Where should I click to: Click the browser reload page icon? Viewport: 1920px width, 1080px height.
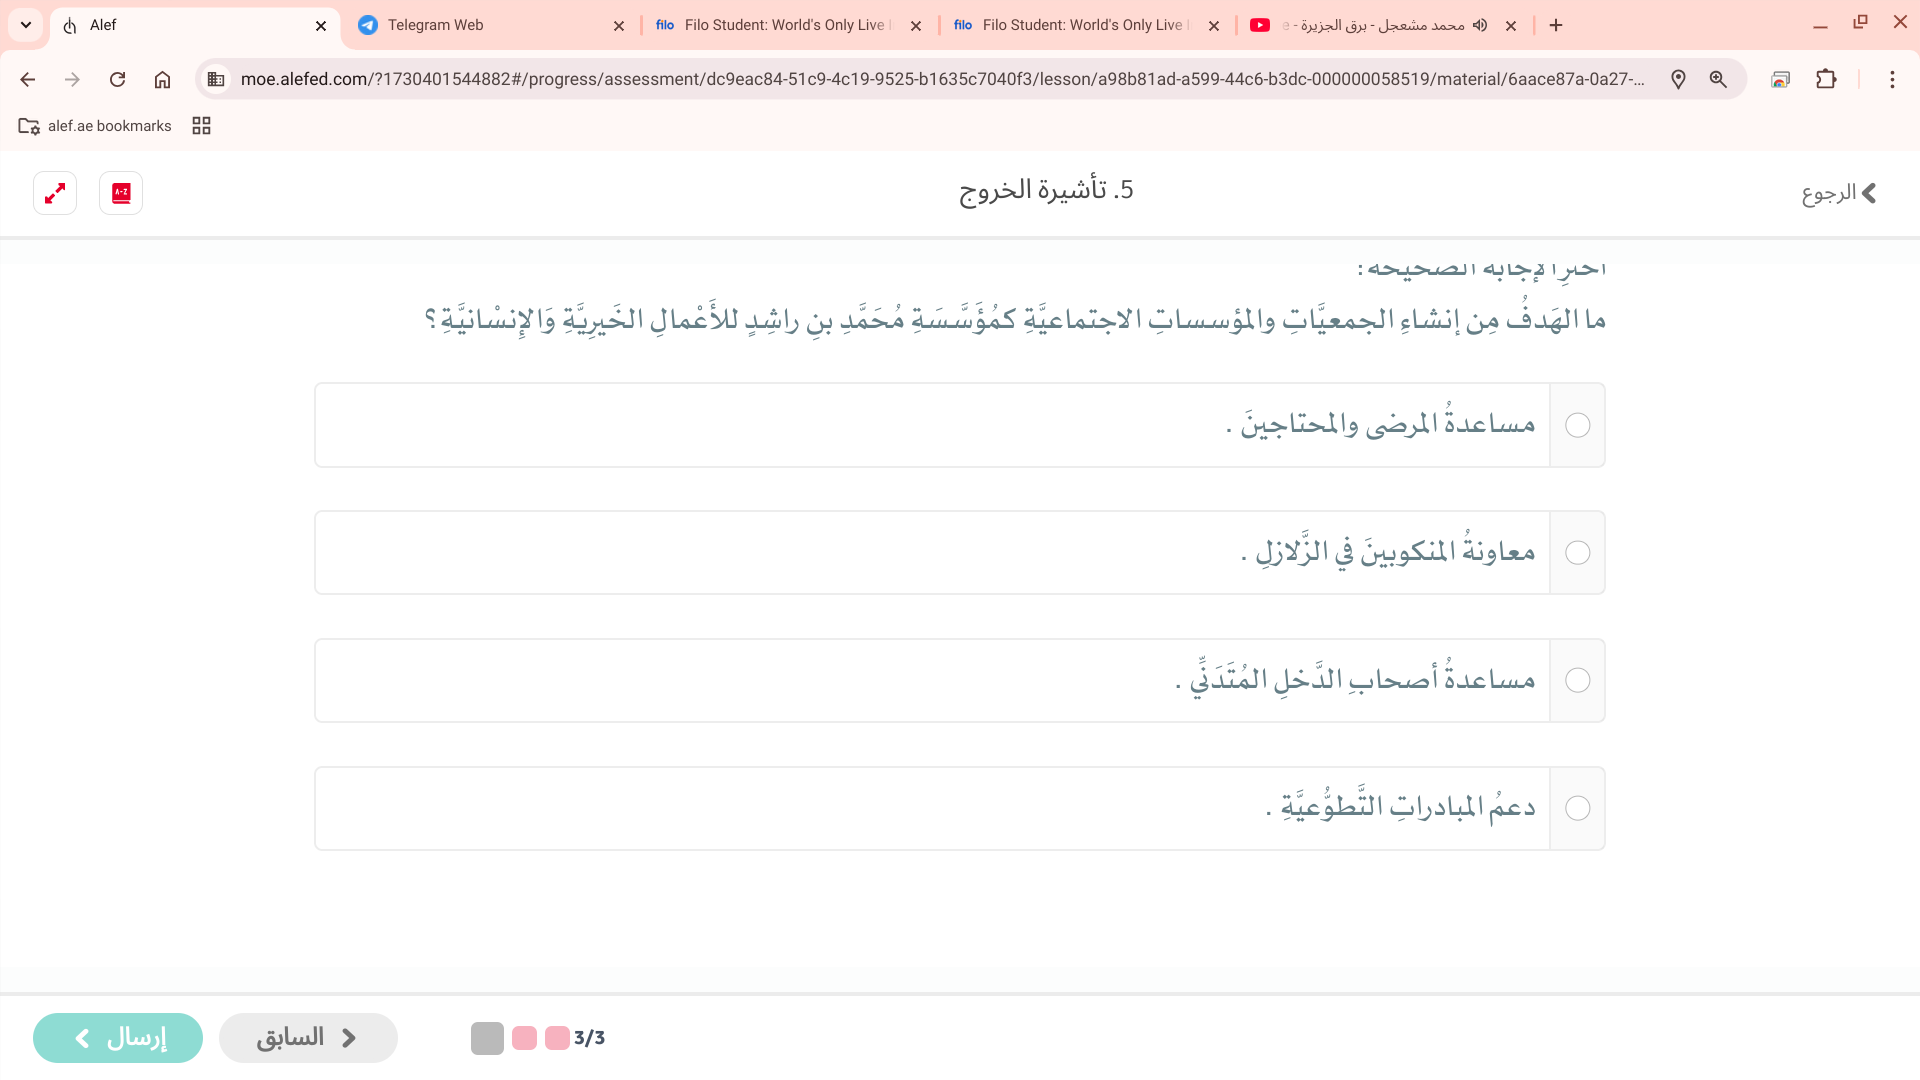[117, 79]
